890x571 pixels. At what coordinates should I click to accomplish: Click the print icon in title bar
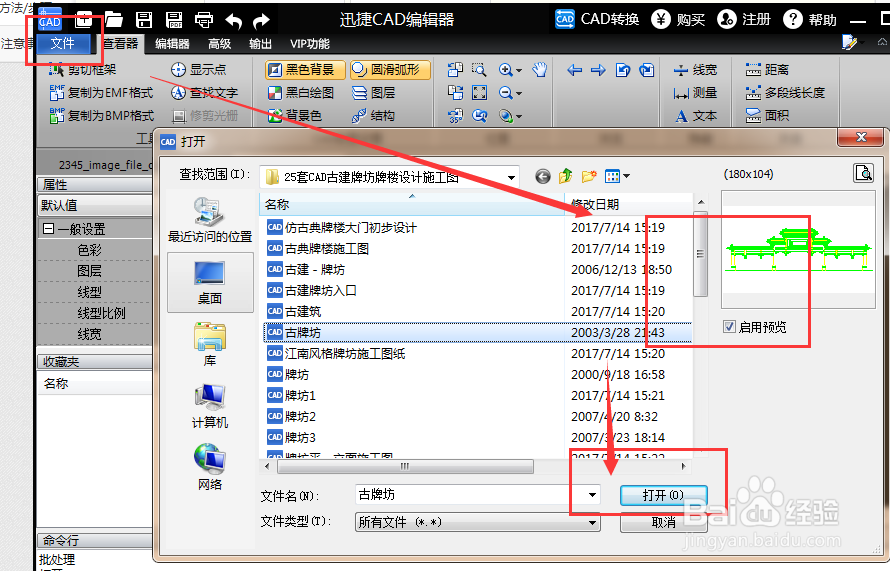[x=204, y=20]
